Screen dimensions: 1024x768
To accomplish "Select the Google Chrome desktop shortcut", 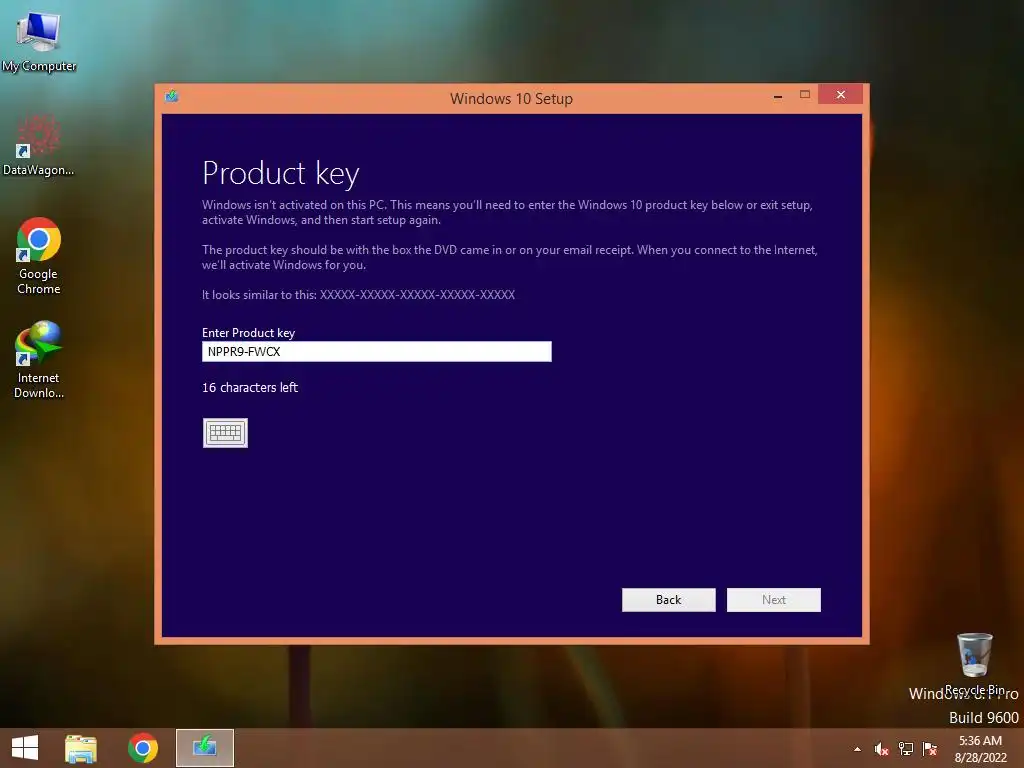I will click(x=39, y=256).
